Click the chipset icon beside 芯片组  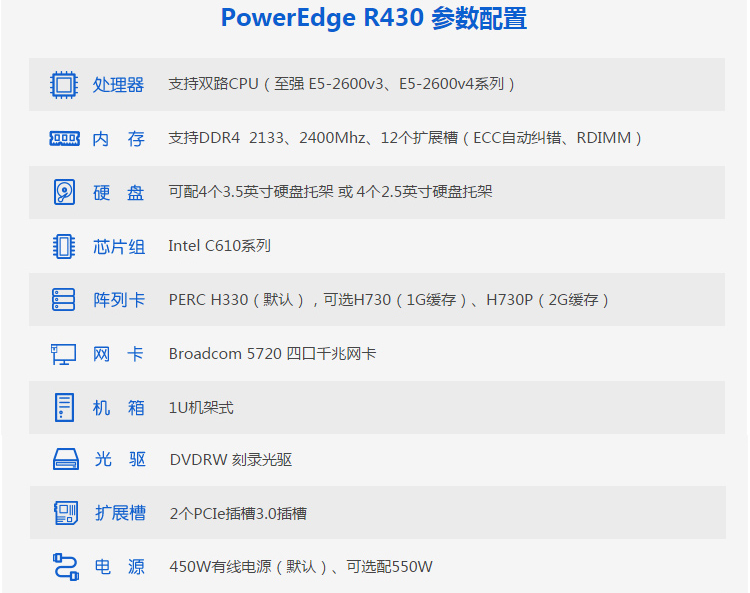64,246
